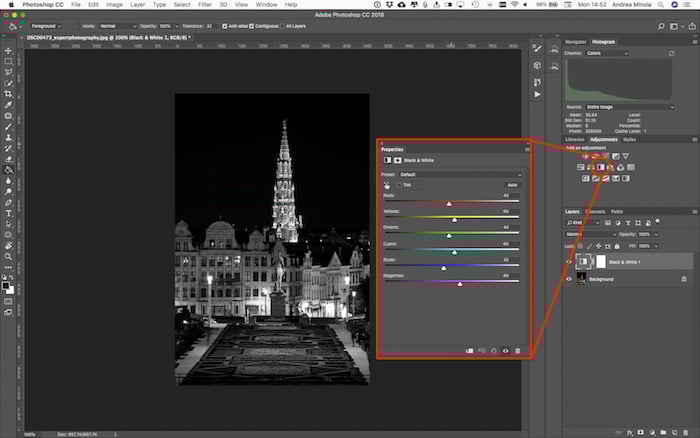The image size is (700, 438).
Task: Select the Lasso tool
Action: 8,72
